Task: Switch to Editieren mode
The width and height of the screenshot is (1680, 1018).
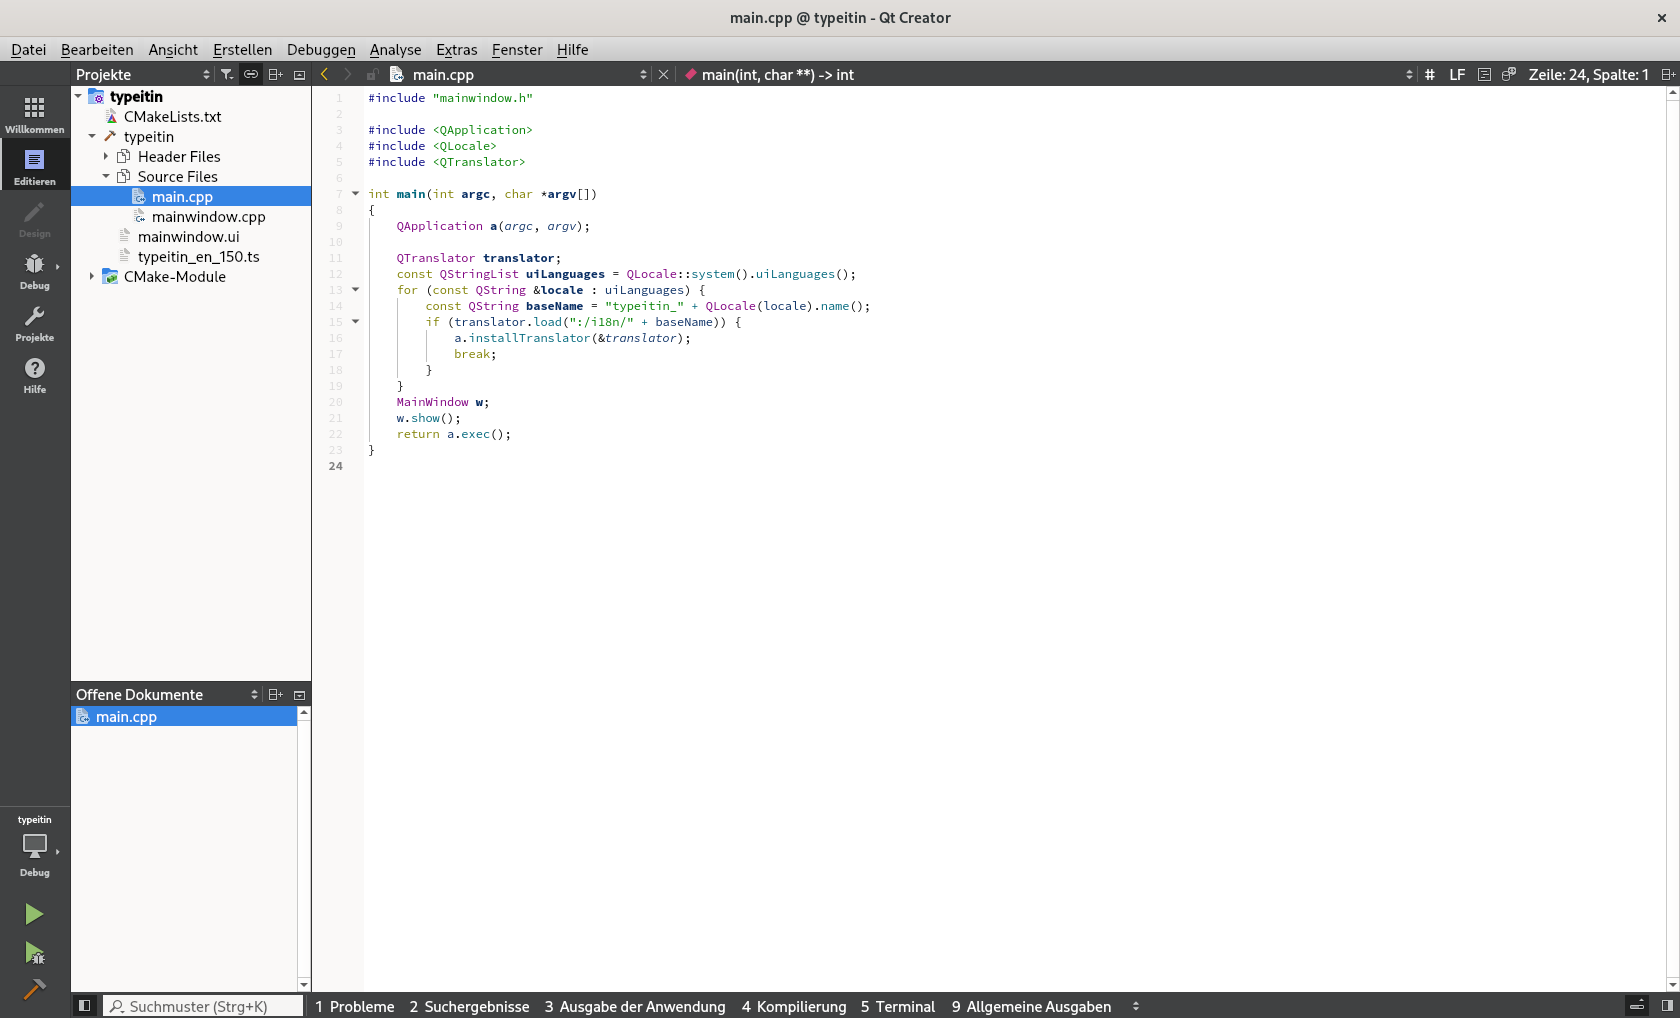Action: tap(35, 165)
